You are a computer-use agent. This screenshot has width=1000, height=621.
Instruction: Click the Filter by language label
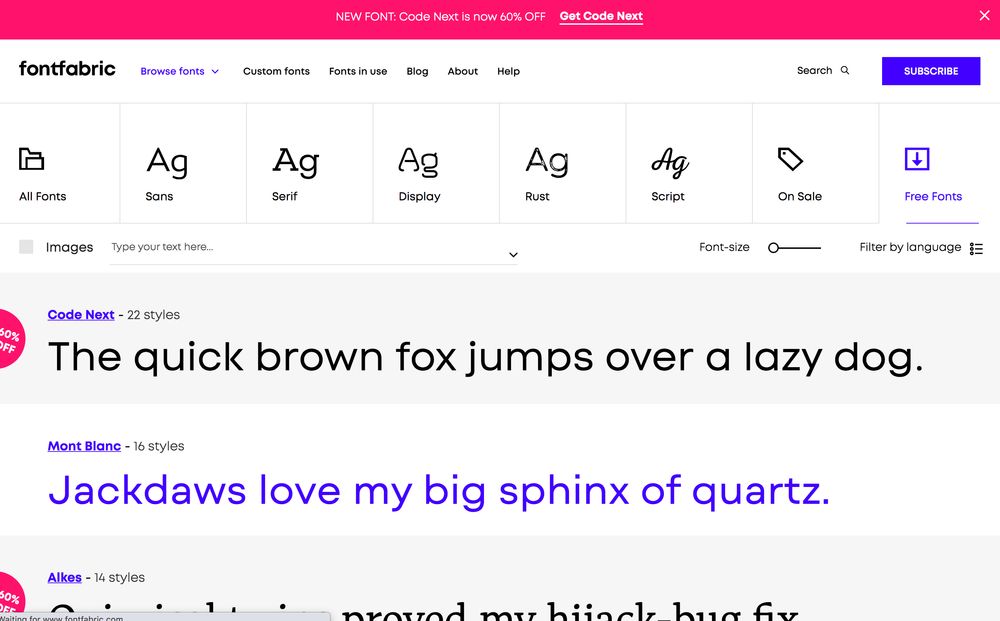click(x=910, y=247)
